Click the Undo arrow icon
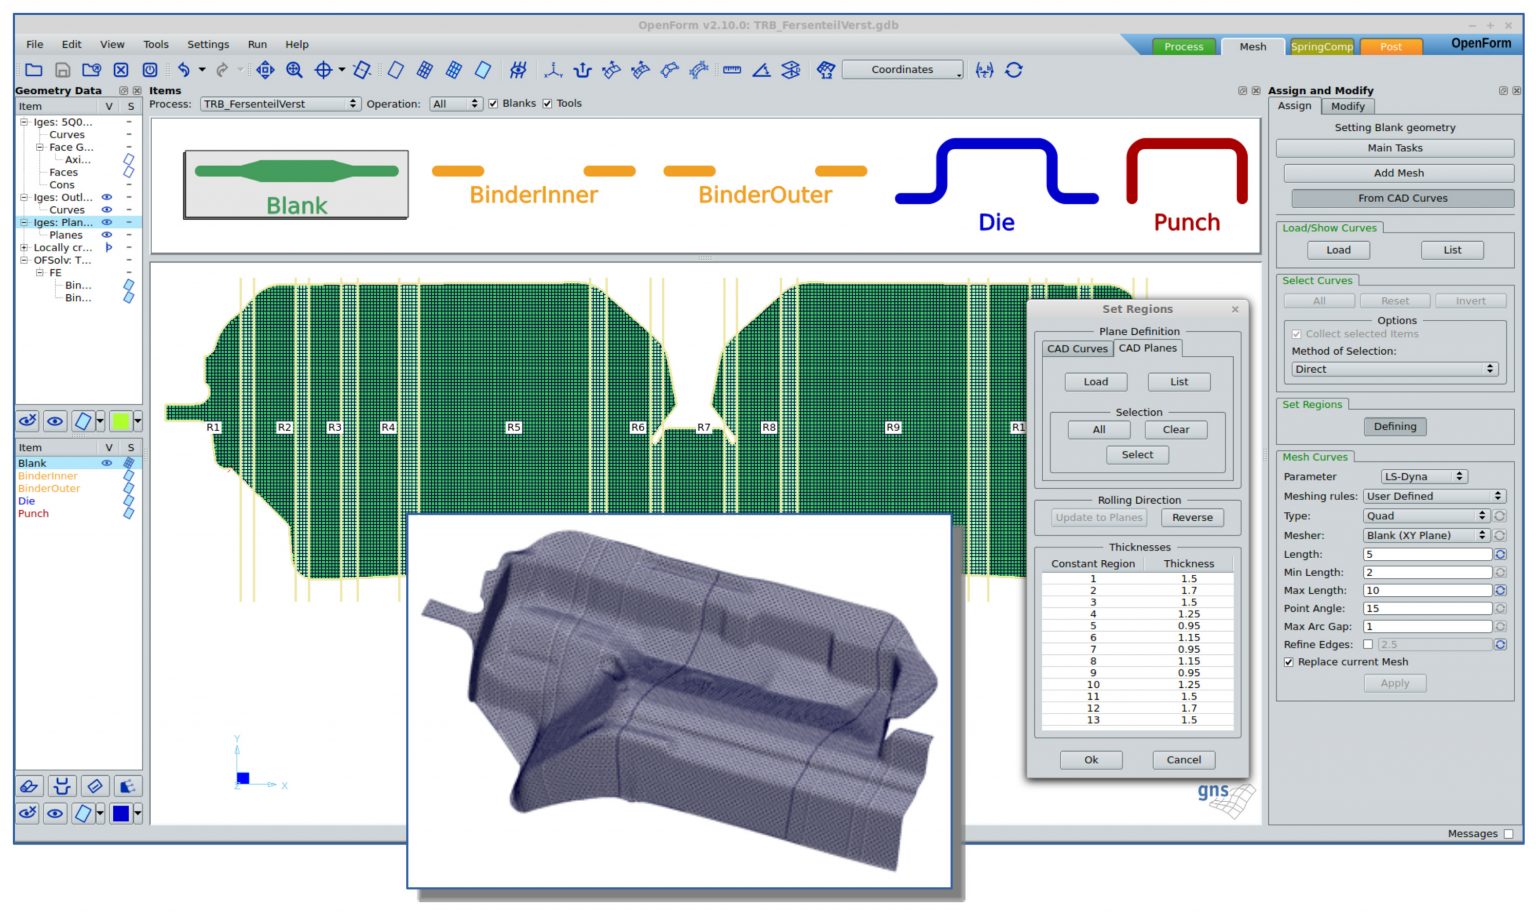 tap(185, 70)
